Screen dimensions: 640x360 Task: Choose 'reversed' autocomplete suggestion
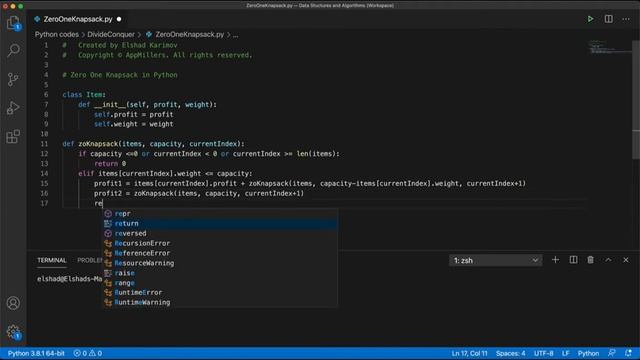pyautogui.click(x=220, y=233)
